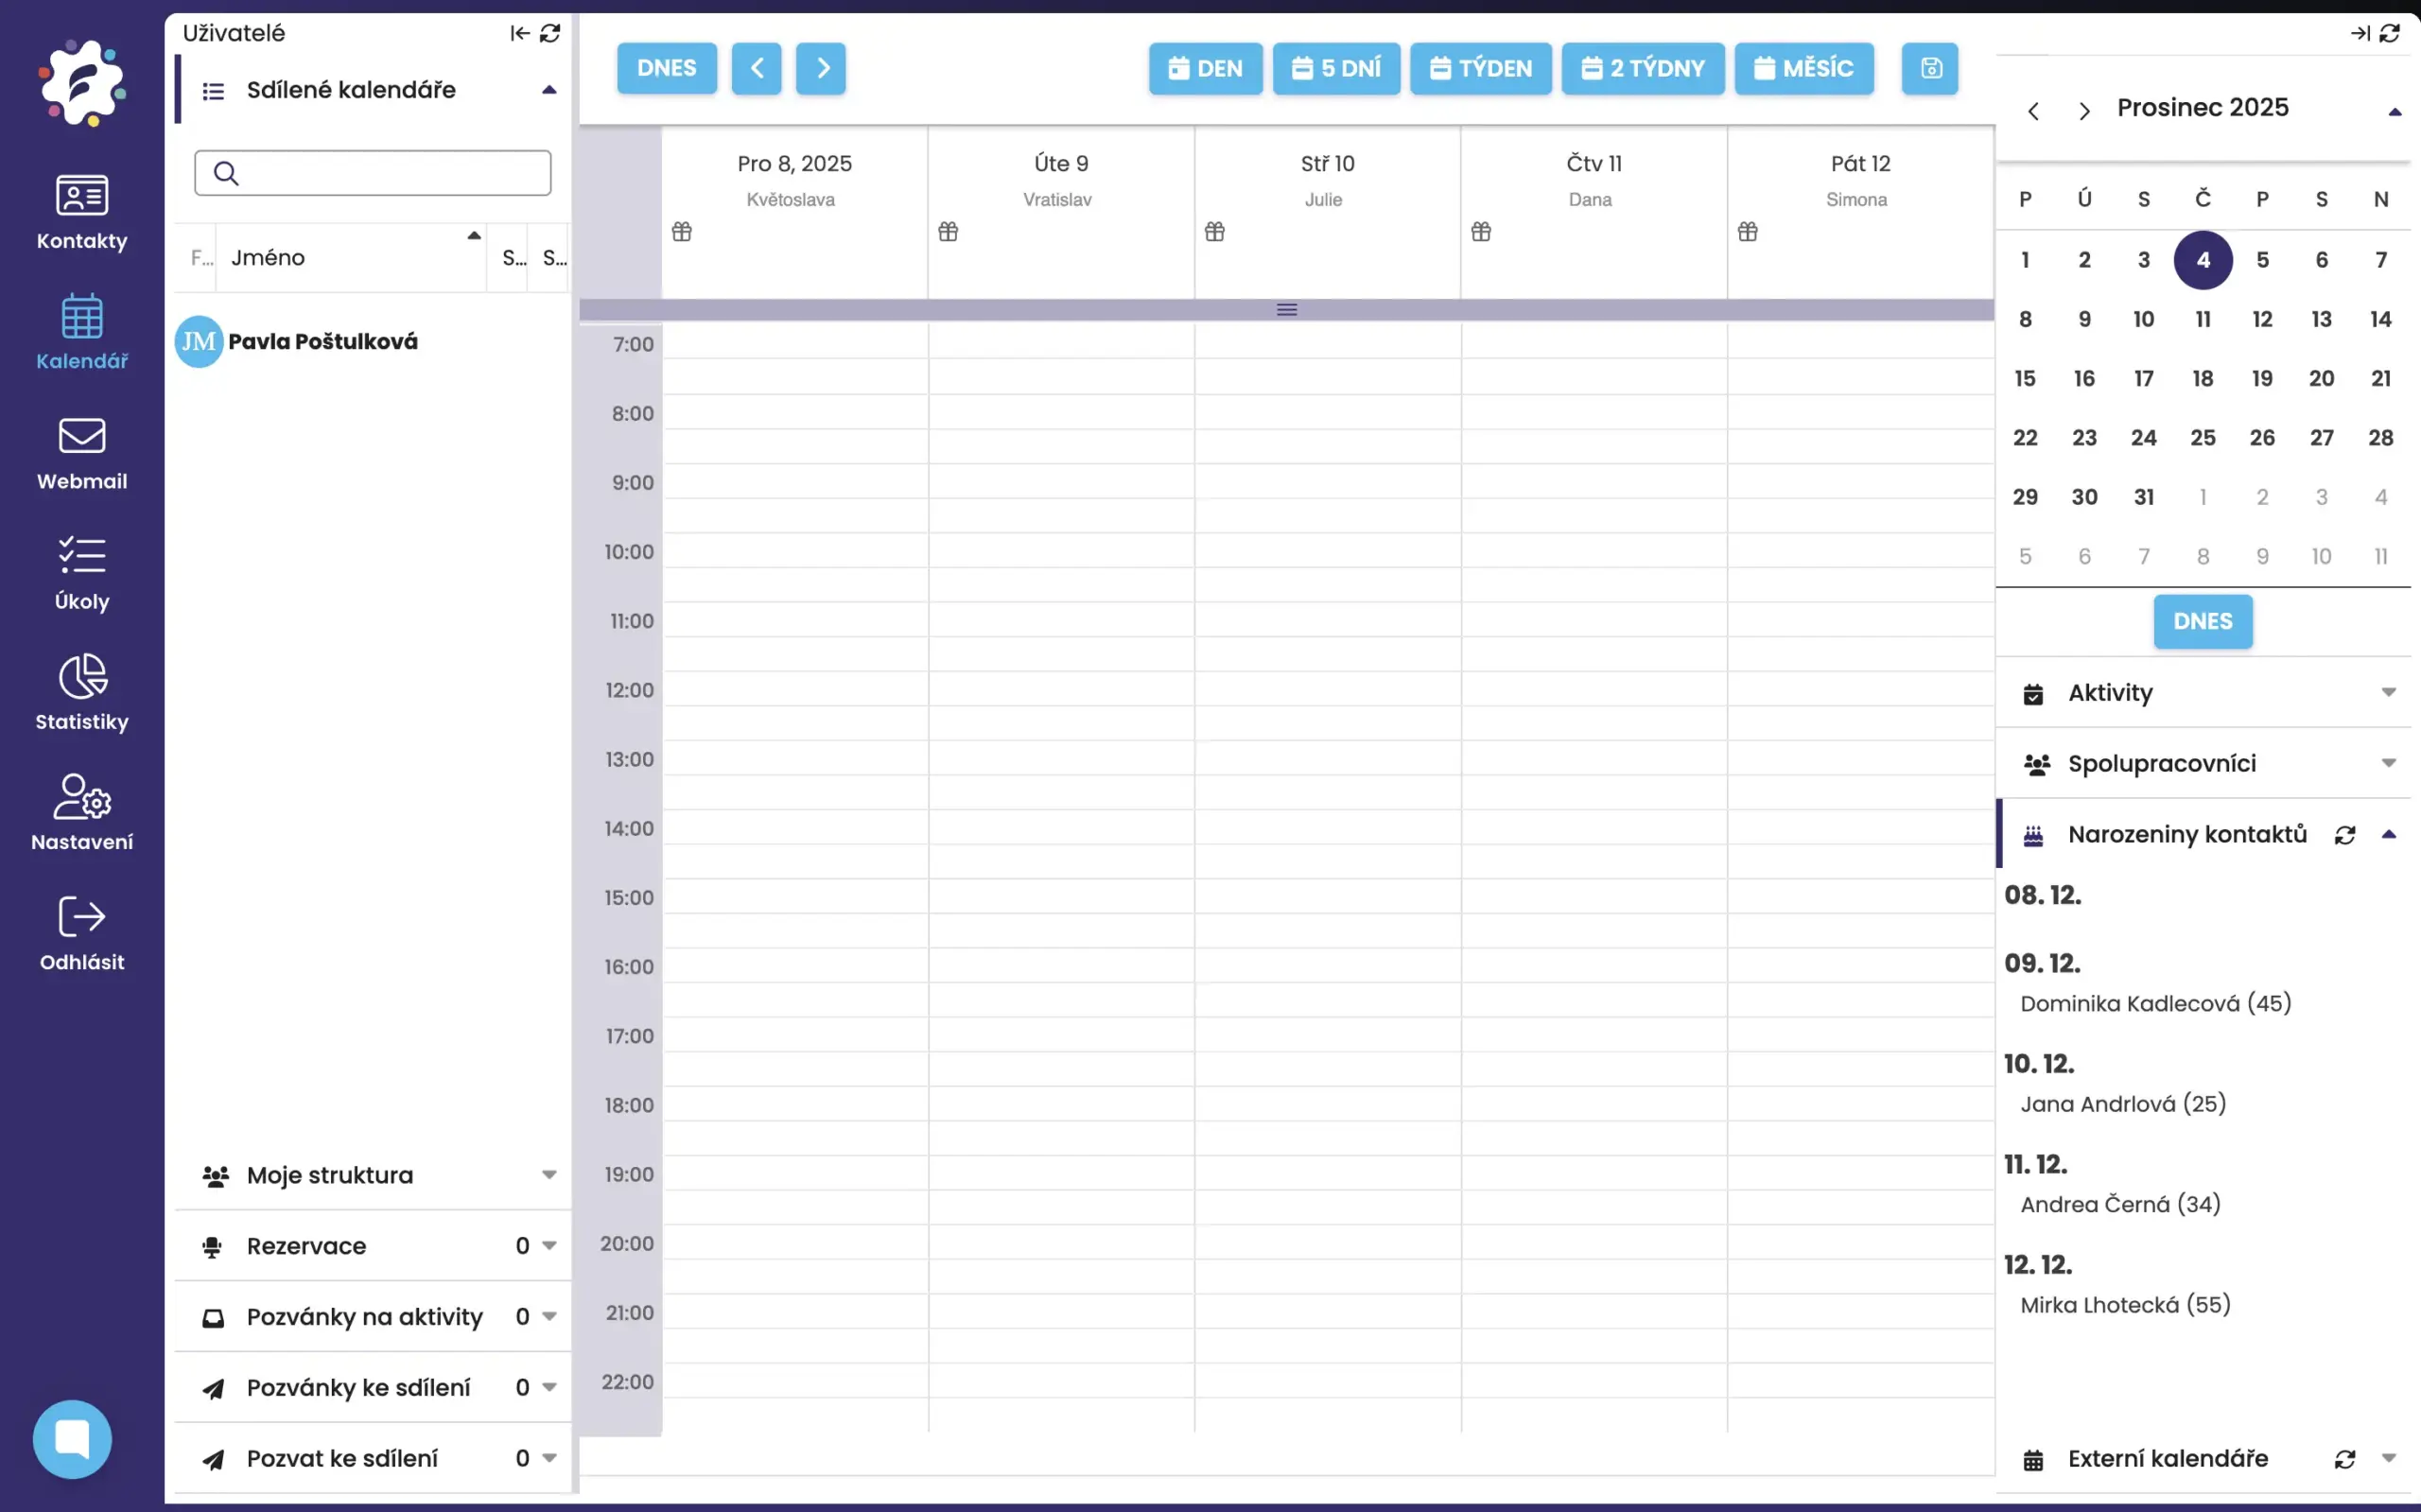Switch to TÝDEN week view
Screen dimensions: 2421x1512
[x=1480, y=68]
